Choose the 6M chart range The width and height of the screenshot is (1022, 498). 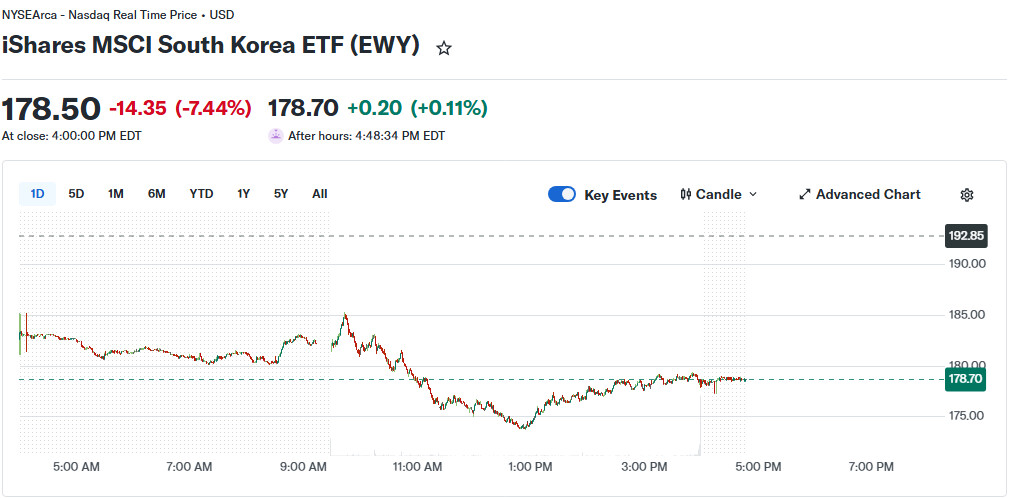(x=156, y=194)
